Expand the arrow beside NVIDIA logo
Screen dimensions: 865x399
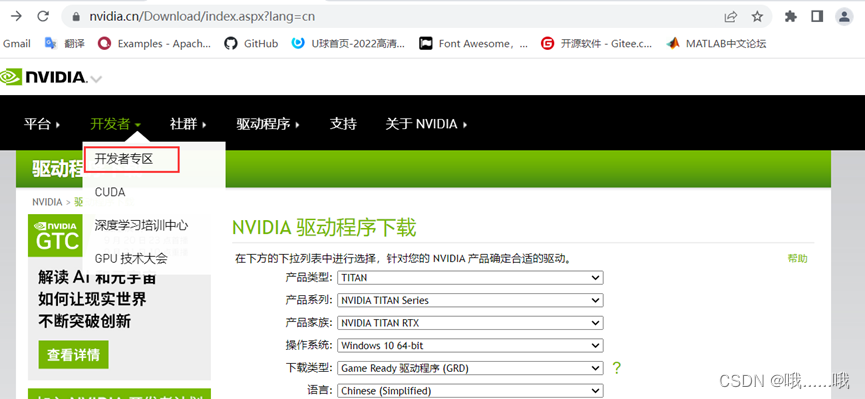pyautogui.click(x=96, y=79)
